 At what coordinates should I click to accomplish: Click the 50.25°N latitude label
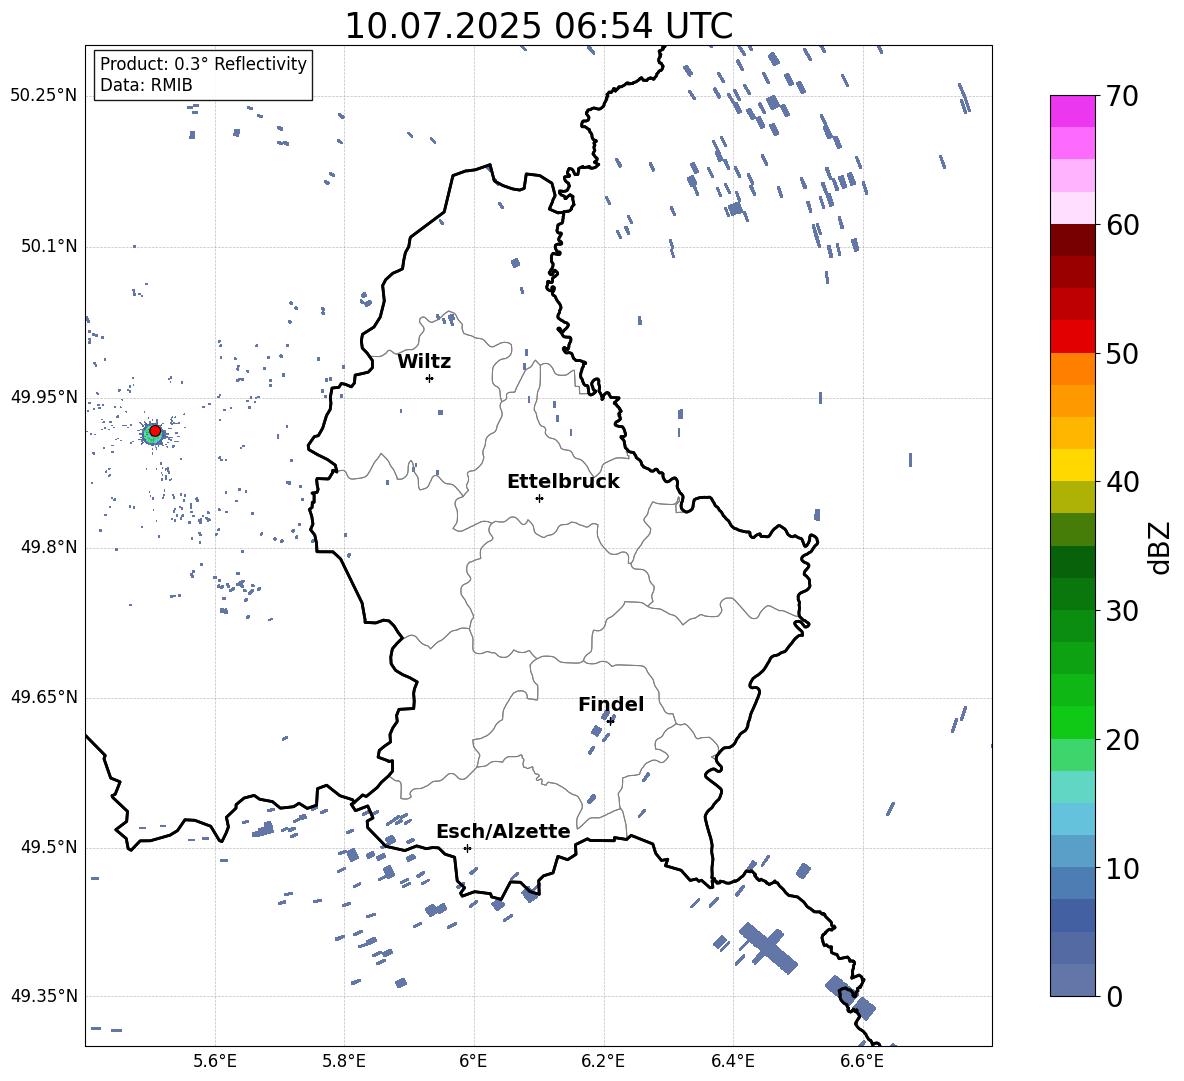coord(43,96)
